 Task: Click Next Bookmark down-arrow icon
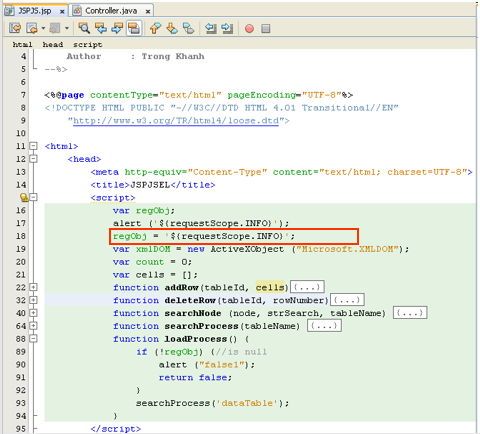tap(172, 28)
